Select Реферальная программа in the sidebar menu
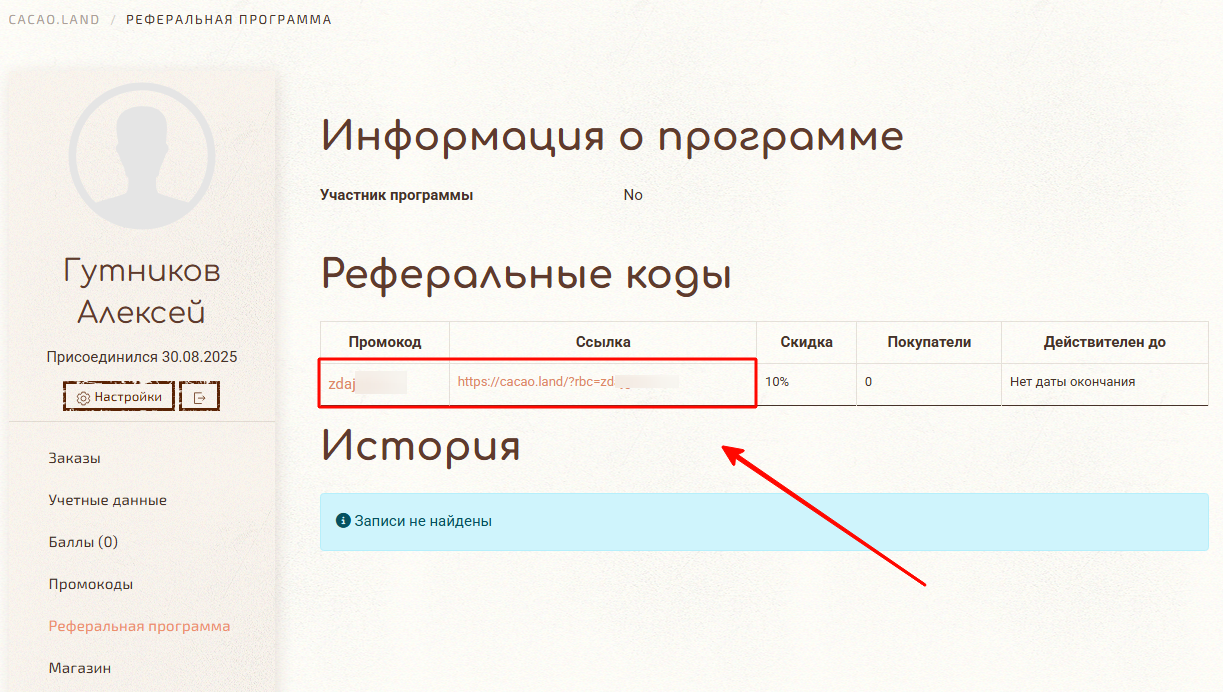This screenshot has width=1223, height=692. [139, 626]
